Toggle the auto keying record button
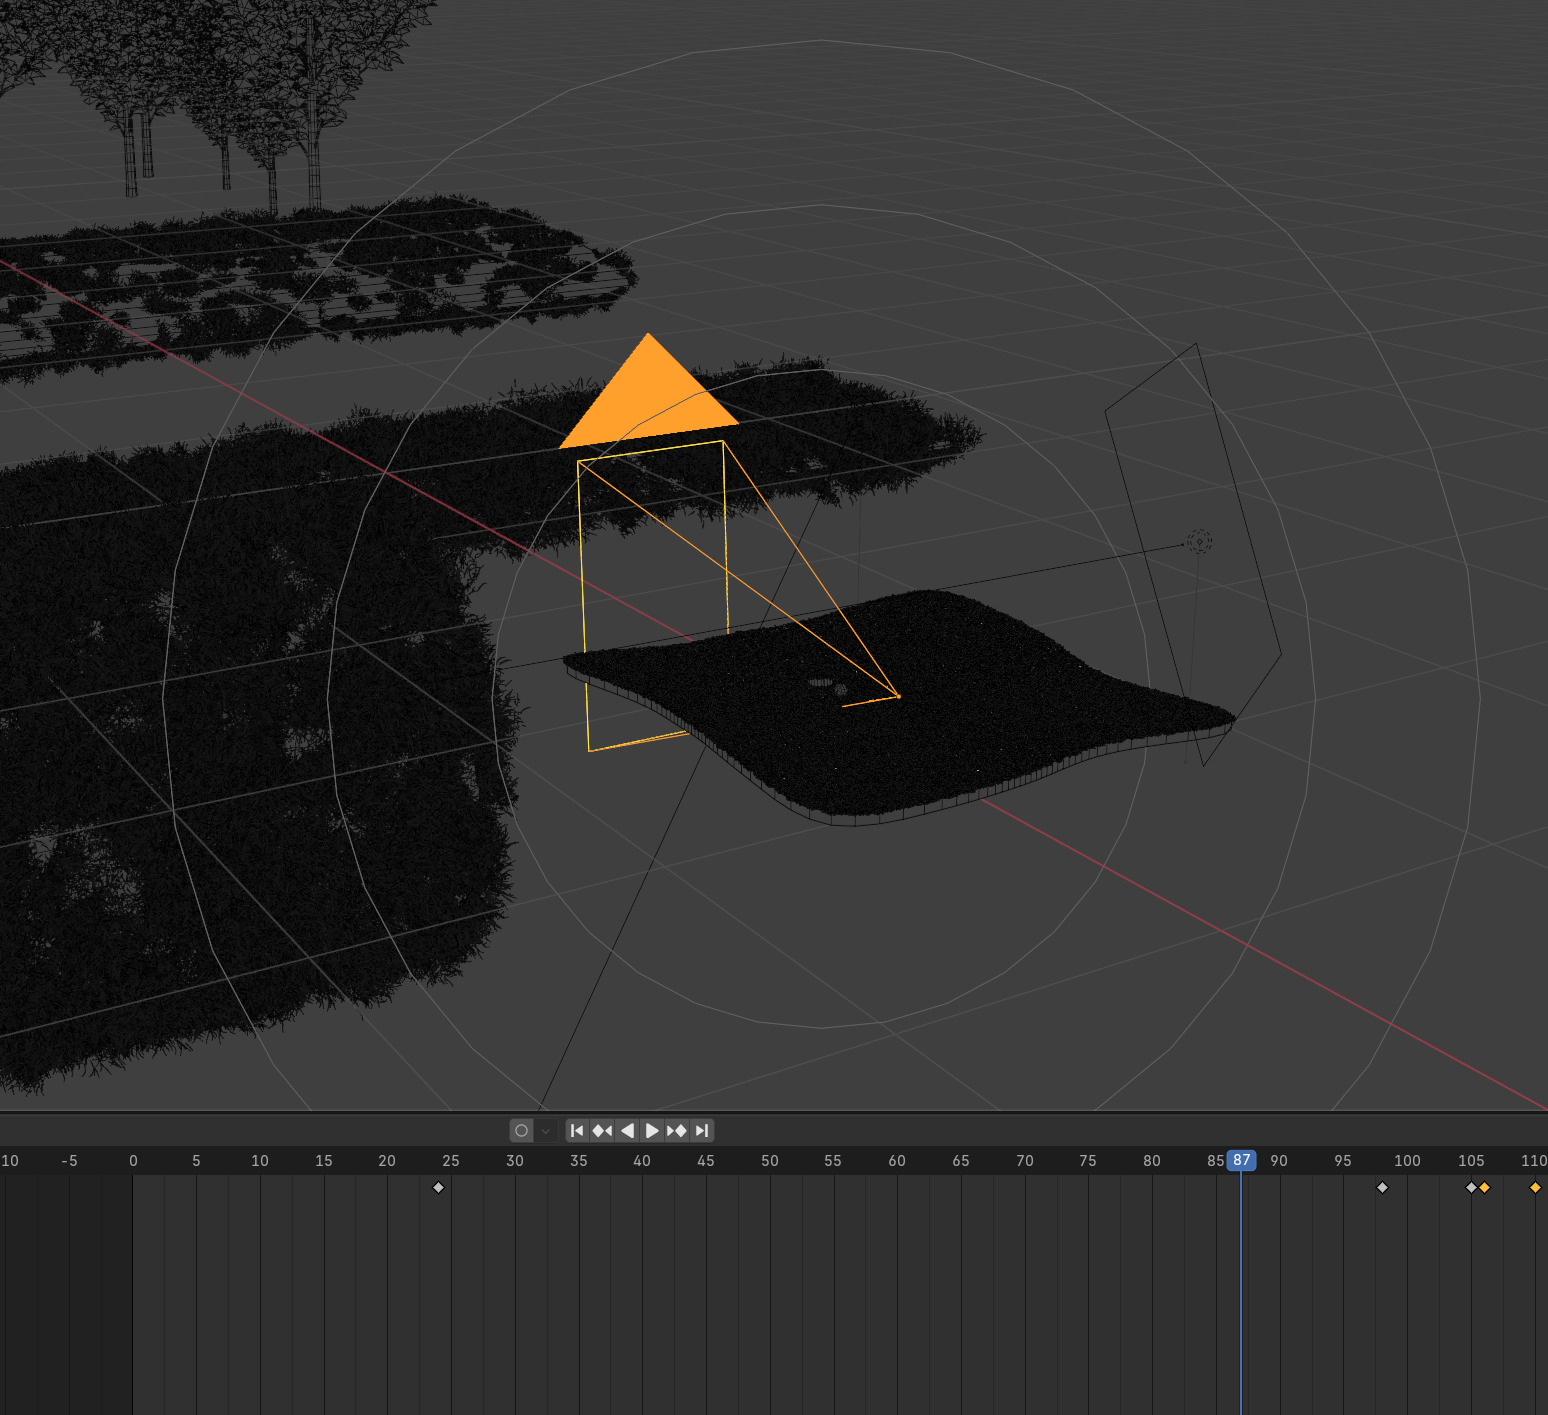The image size is (1548, 1415). [521, 1130]
